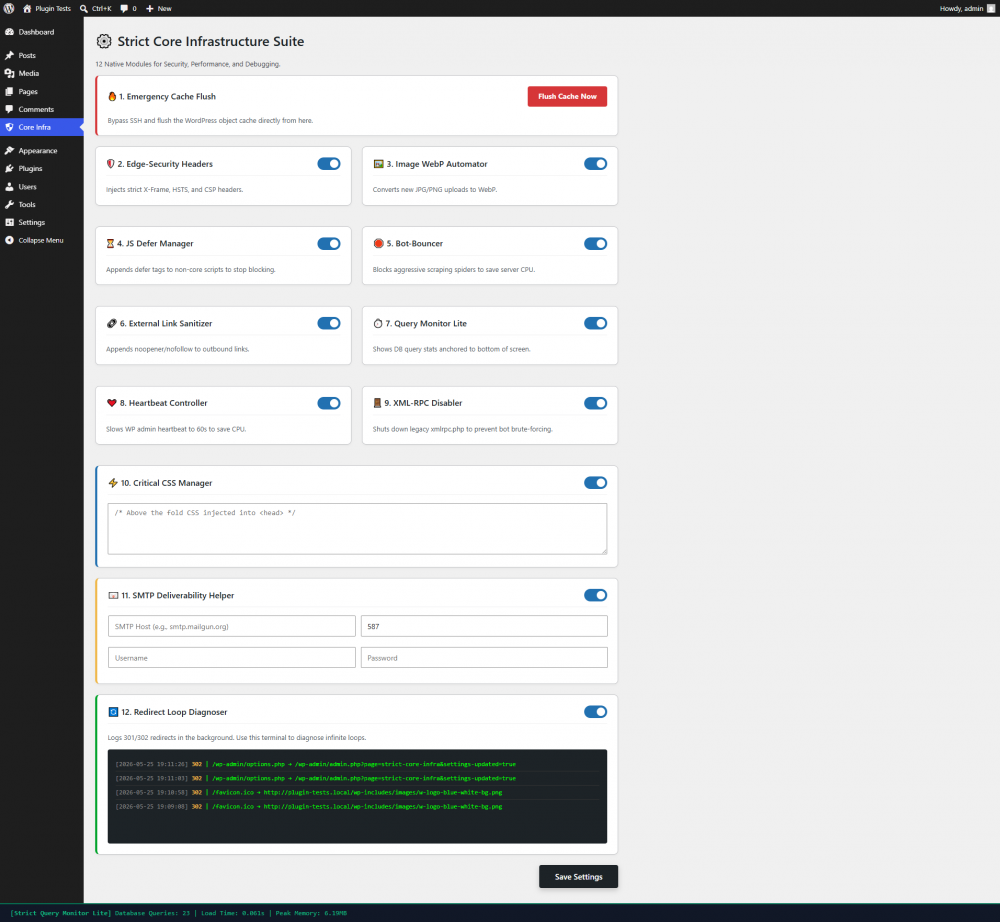Click the Comments icon in the sidebar
Viewport: 1000px width, 922px height.
(10, 109)
